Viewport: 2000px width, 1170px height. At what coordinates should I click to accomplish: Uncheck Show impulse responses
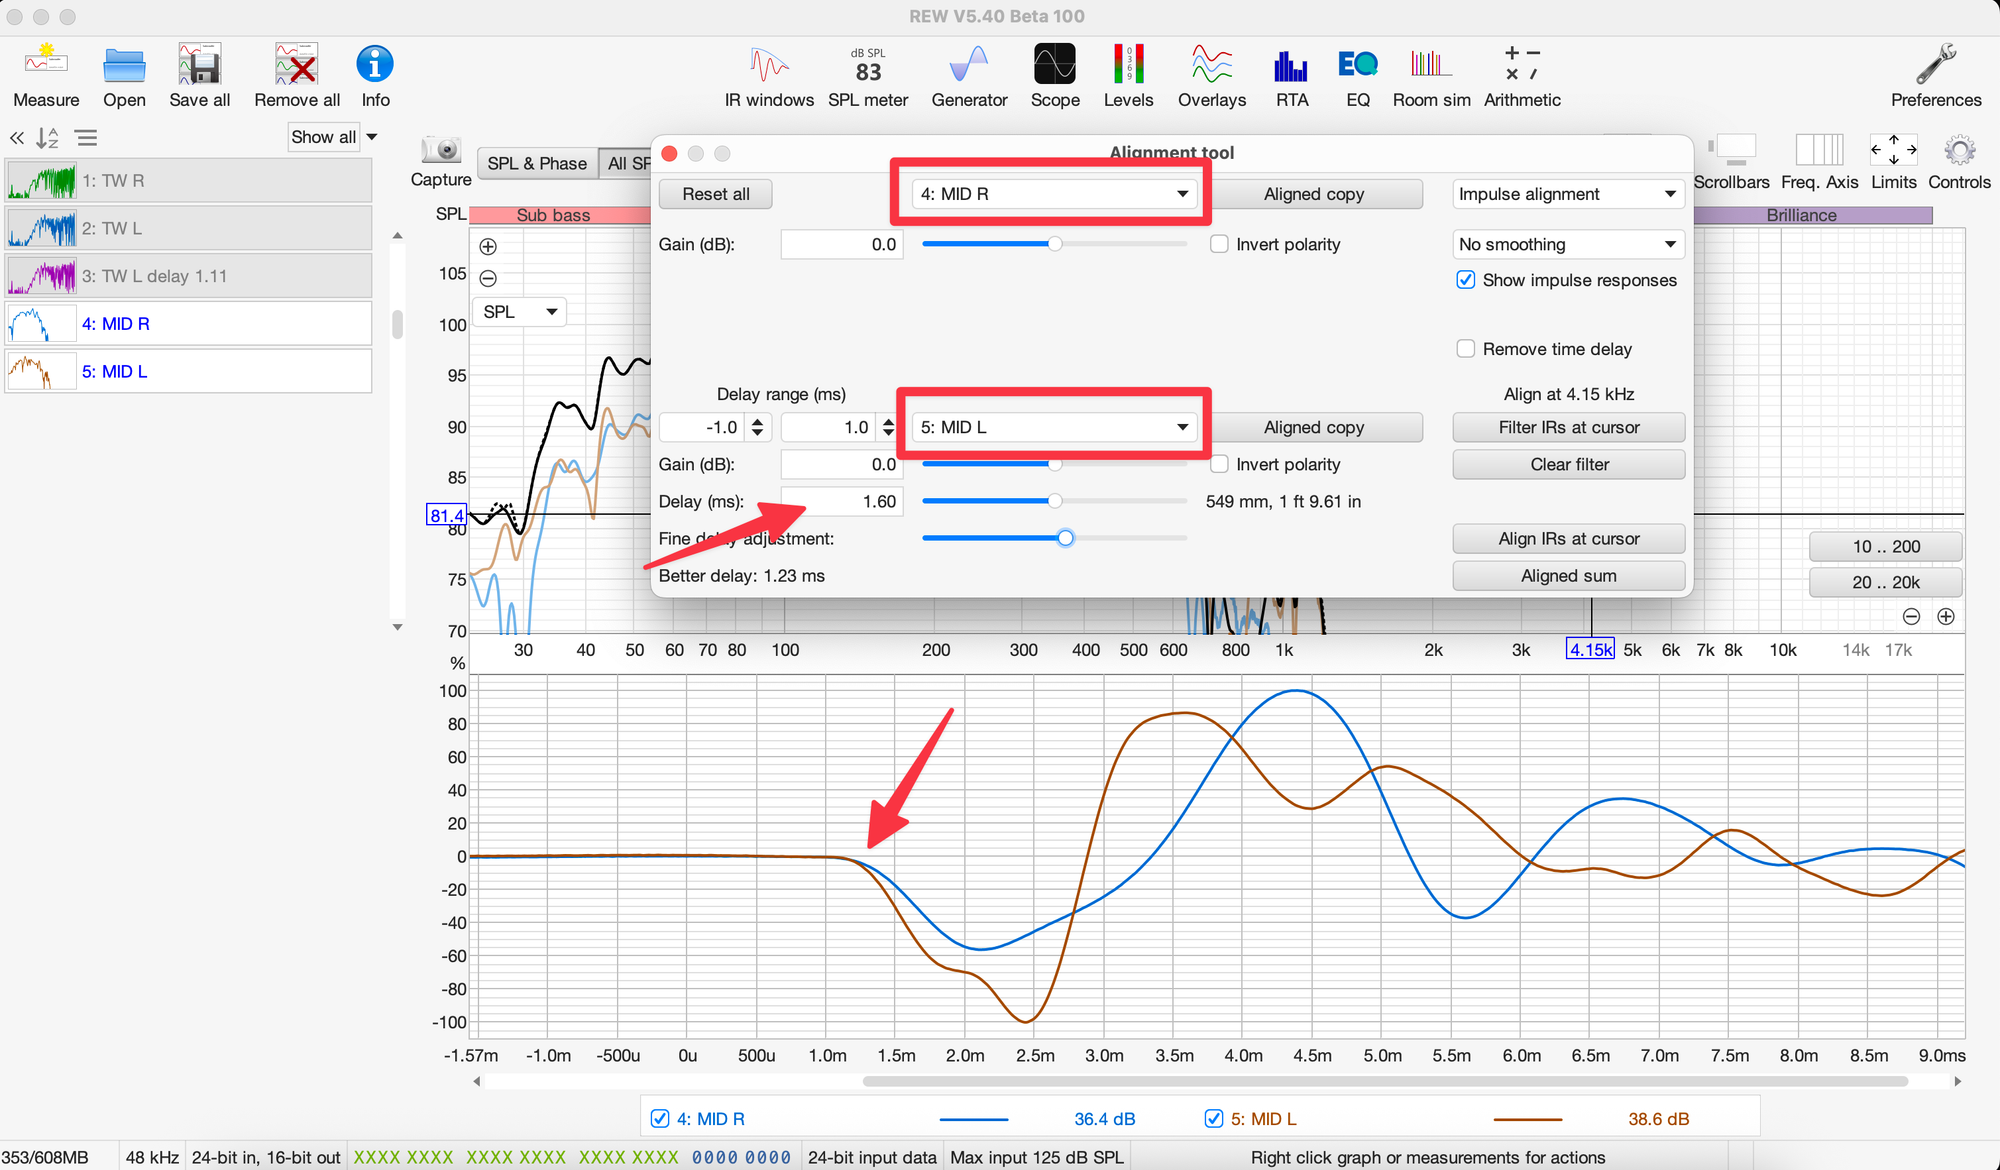pos(1466,280)
